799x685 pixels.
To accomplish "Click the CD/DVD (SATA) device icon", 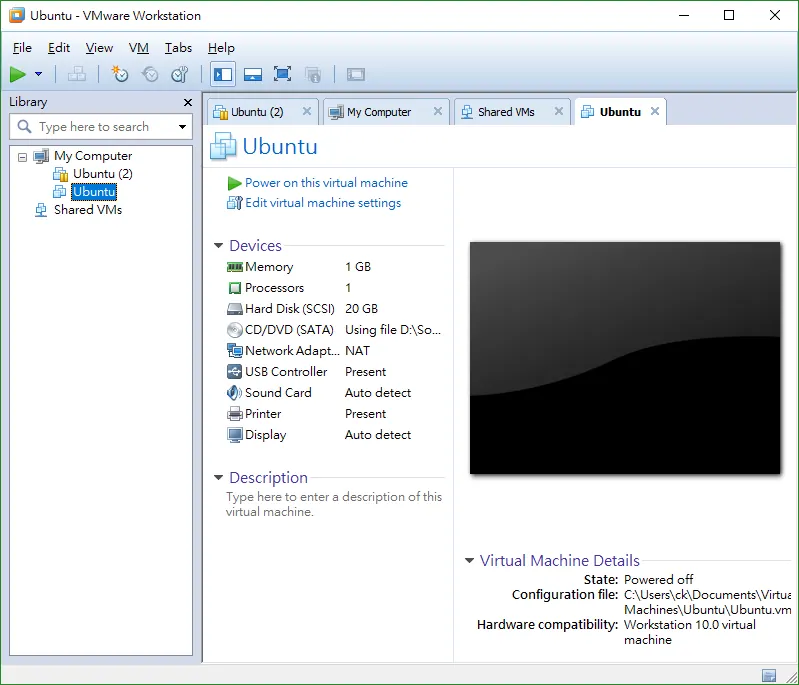I will click(234, 330).
